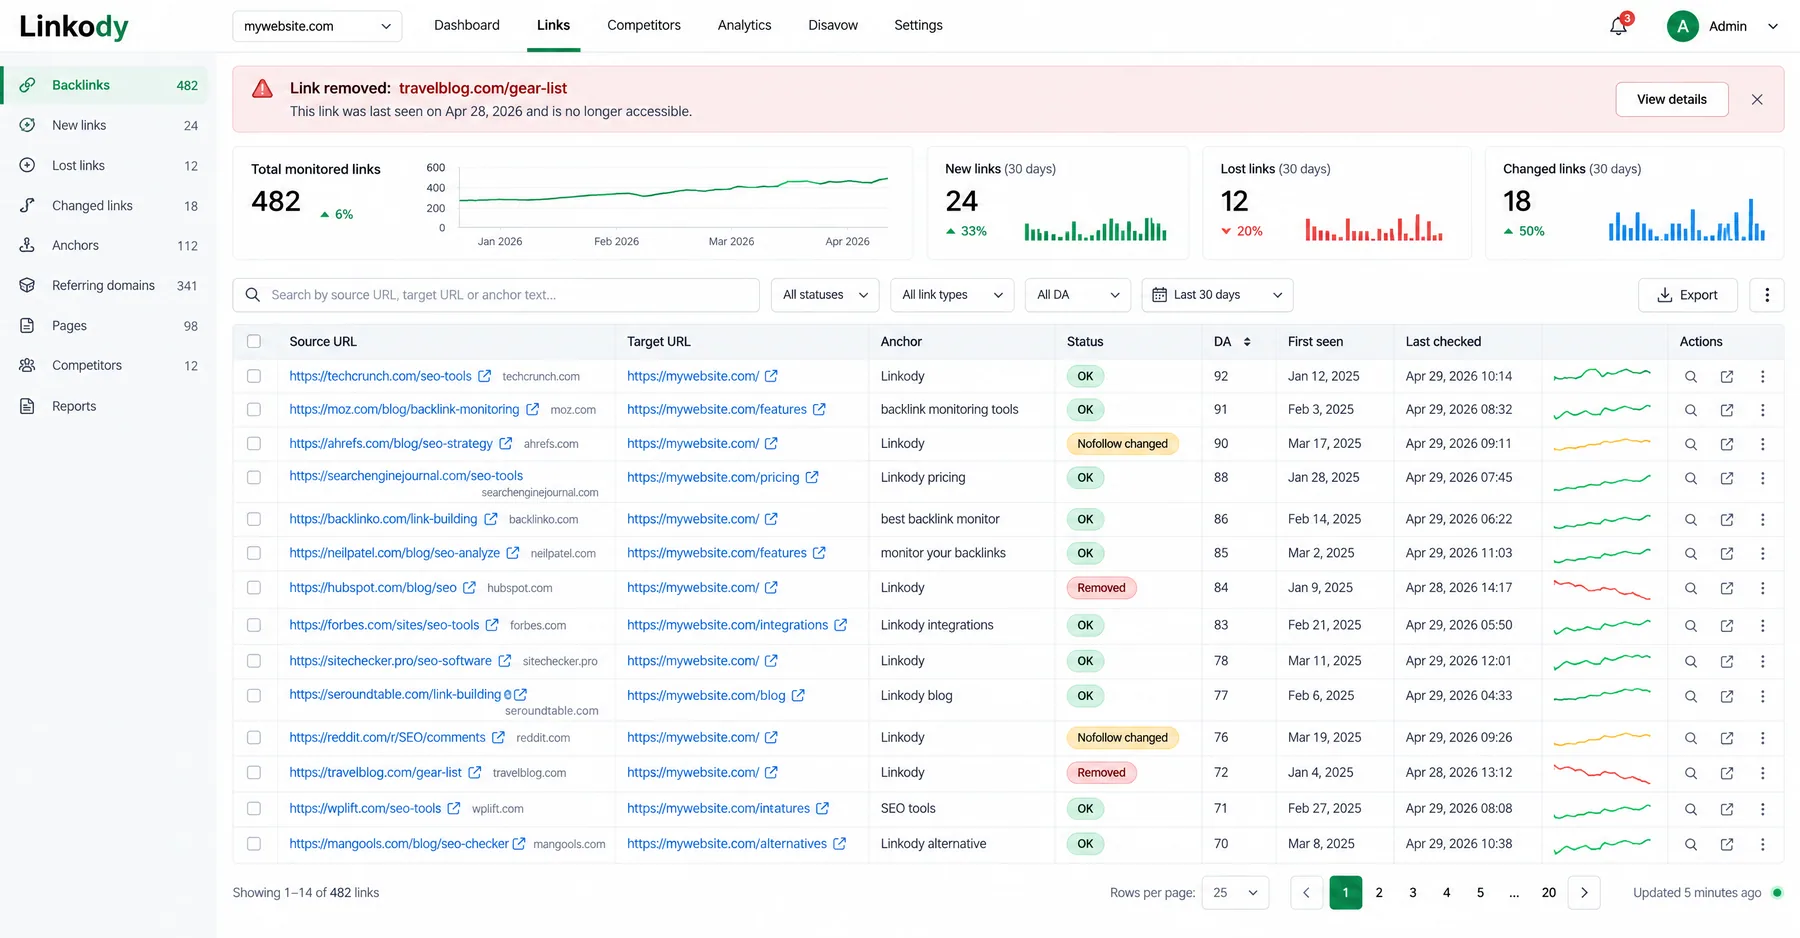
Task: Click "Nofollow changed" status in ahrefs.com row
Action: point(1123,444)
